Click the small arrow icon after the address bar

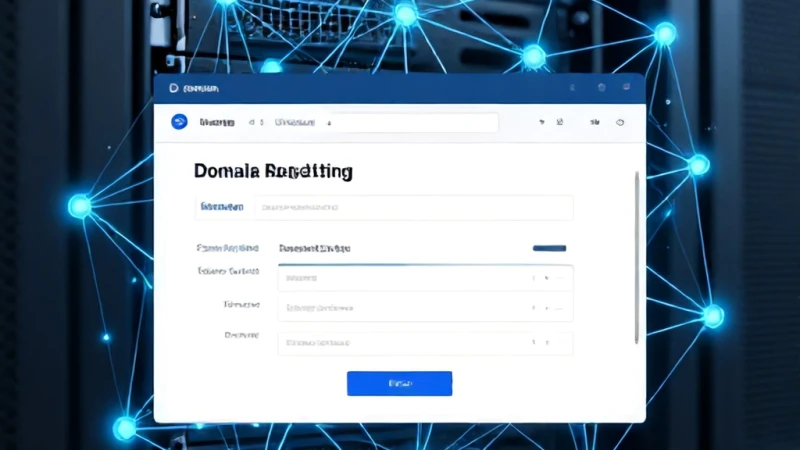point(542,122)
